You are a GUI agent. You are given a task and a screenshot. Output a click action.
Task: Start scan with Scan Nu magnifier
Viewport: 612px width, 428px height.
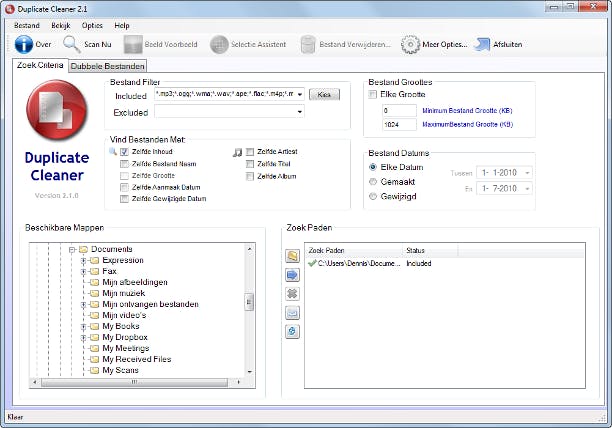pyautogui.click(x=72, y=44)
